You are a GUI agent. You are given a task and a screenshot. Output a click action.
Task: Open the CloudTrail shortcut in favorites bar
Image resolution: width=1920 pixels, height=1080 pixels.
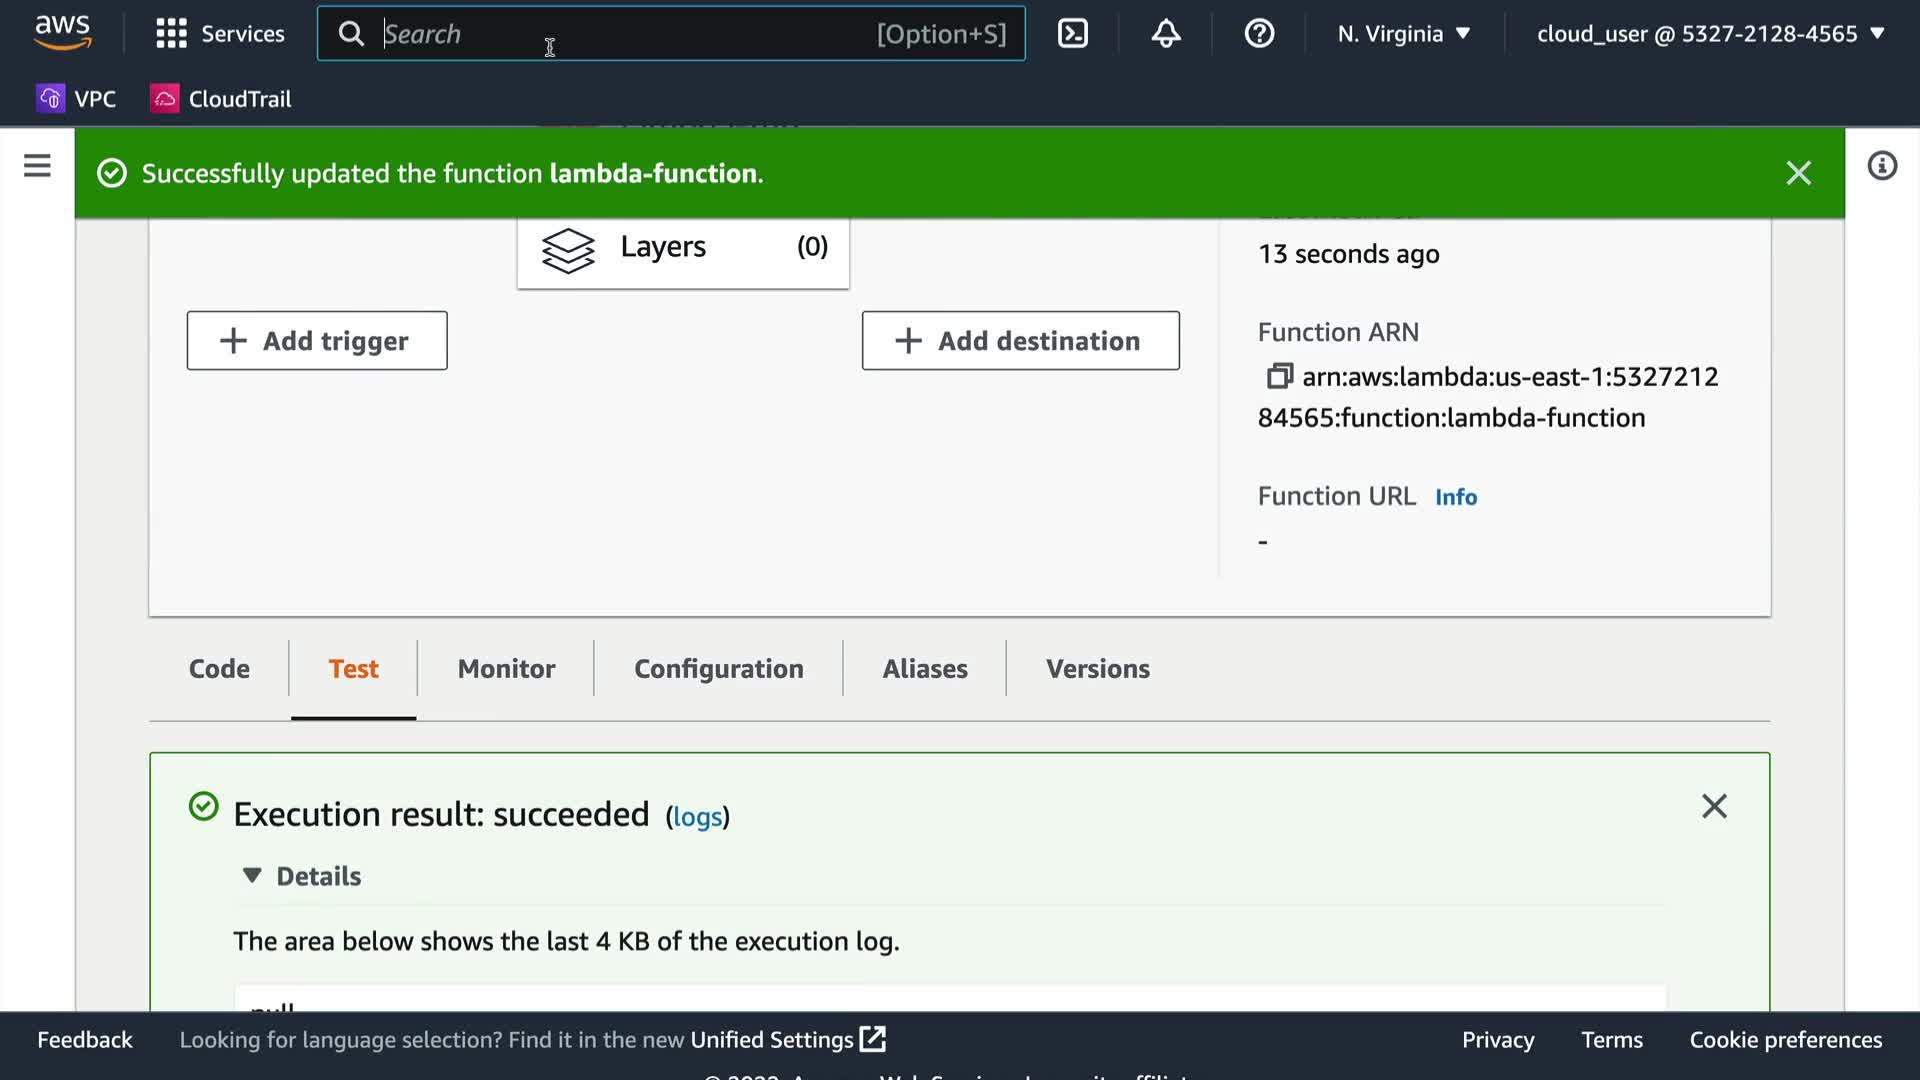click(x=221, y=99)
